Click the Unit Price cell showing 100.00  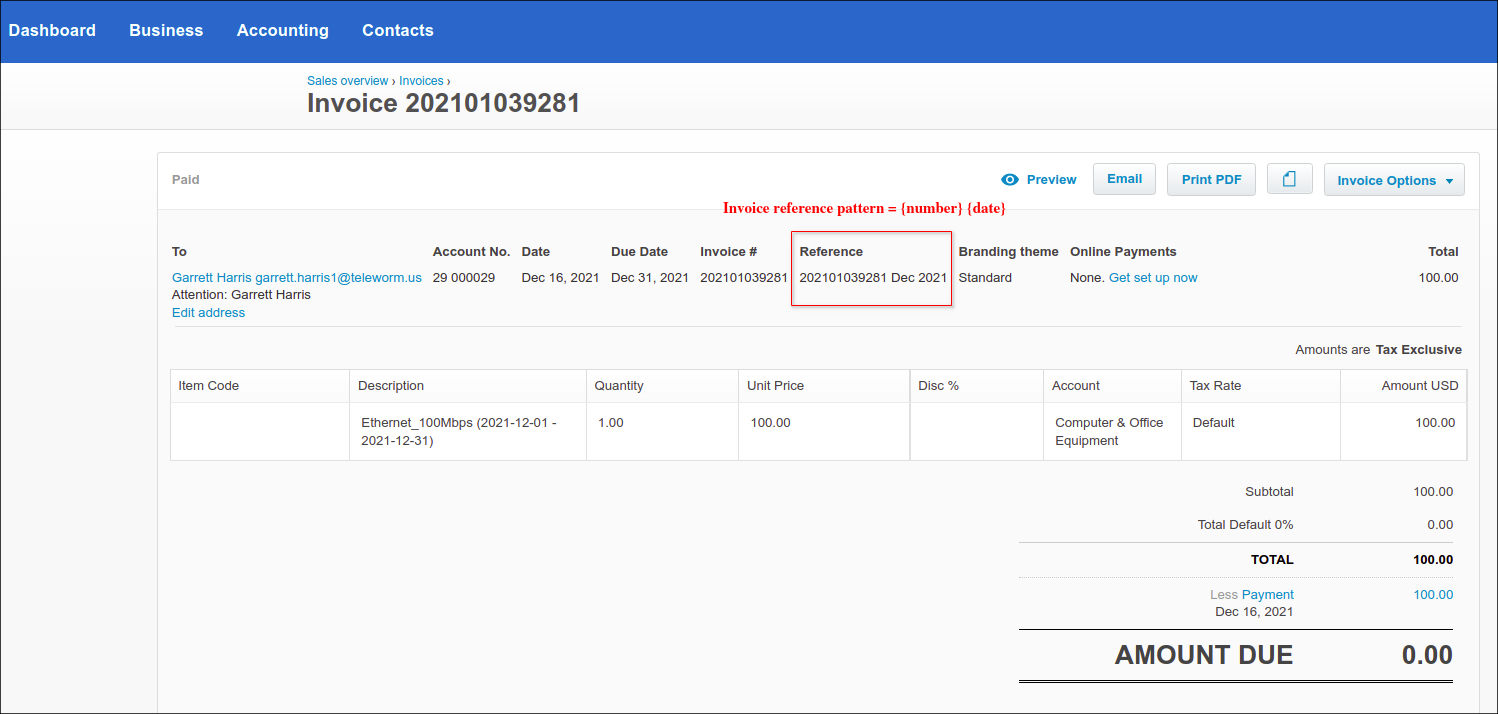(771, 423)
